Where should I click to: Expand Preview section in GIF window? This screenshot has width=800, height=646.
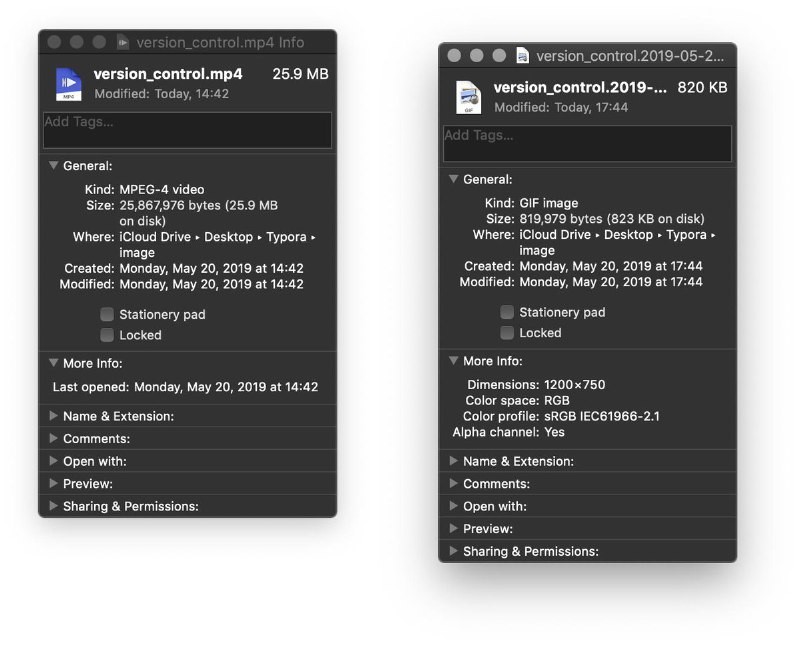click(454, 529)
